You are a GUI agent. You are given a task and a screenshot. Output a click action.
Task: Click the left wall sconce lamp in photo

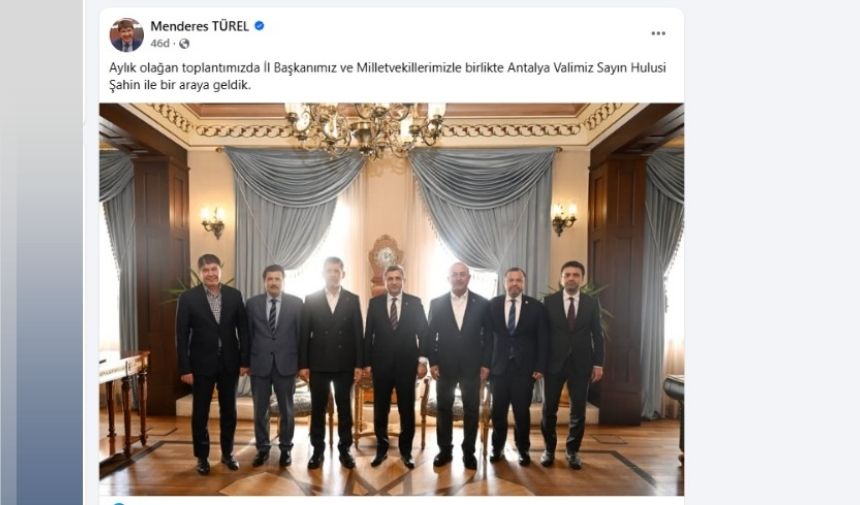coord(213,221)
